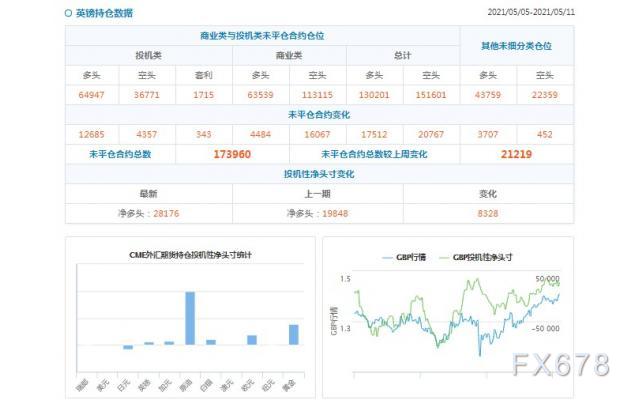This screenshot has width=640, height=400.
Task: Click the 商业类 column group header
Action: (x=289, y=56)
